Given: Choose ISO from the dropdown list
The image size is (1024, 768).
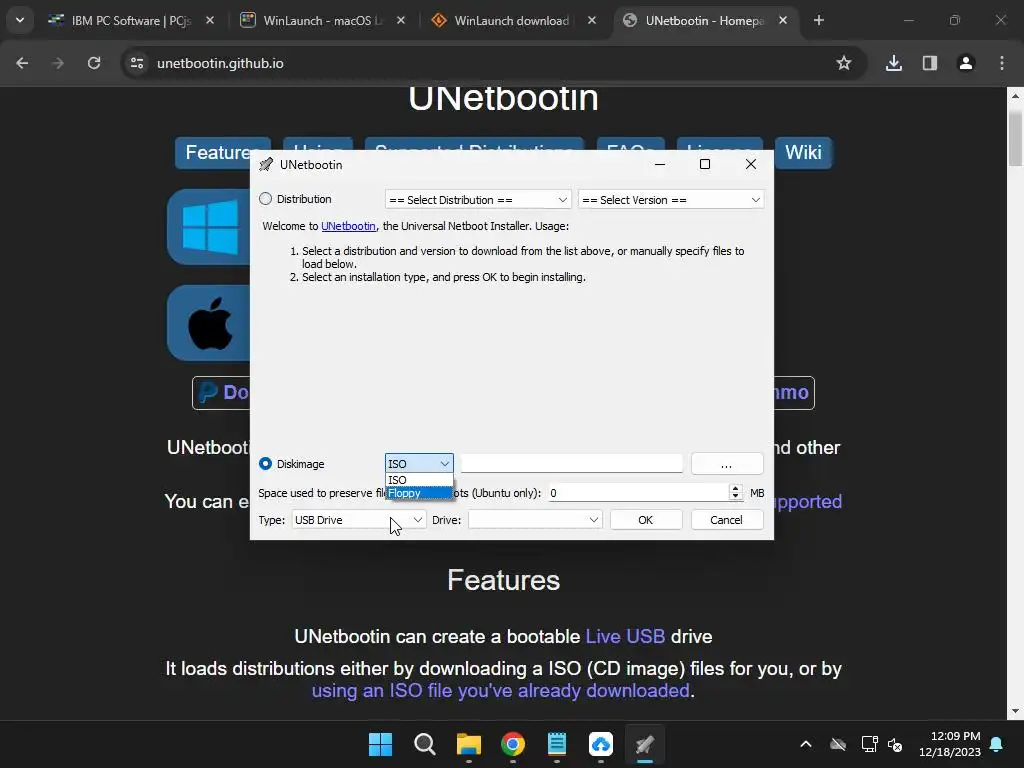Looking at the screenshot, I should click(419, 480).
